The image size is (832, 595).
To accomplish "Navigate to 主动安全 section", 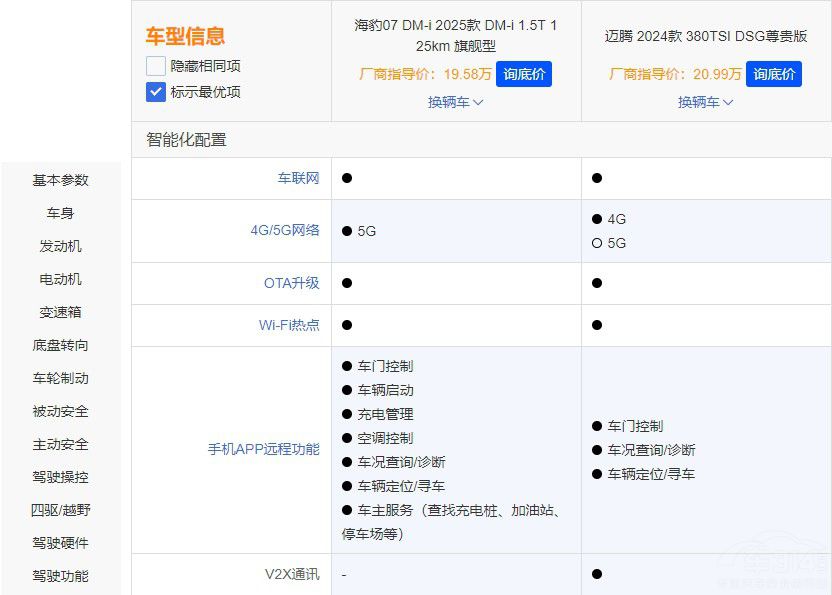I will (x=60, y=444).
